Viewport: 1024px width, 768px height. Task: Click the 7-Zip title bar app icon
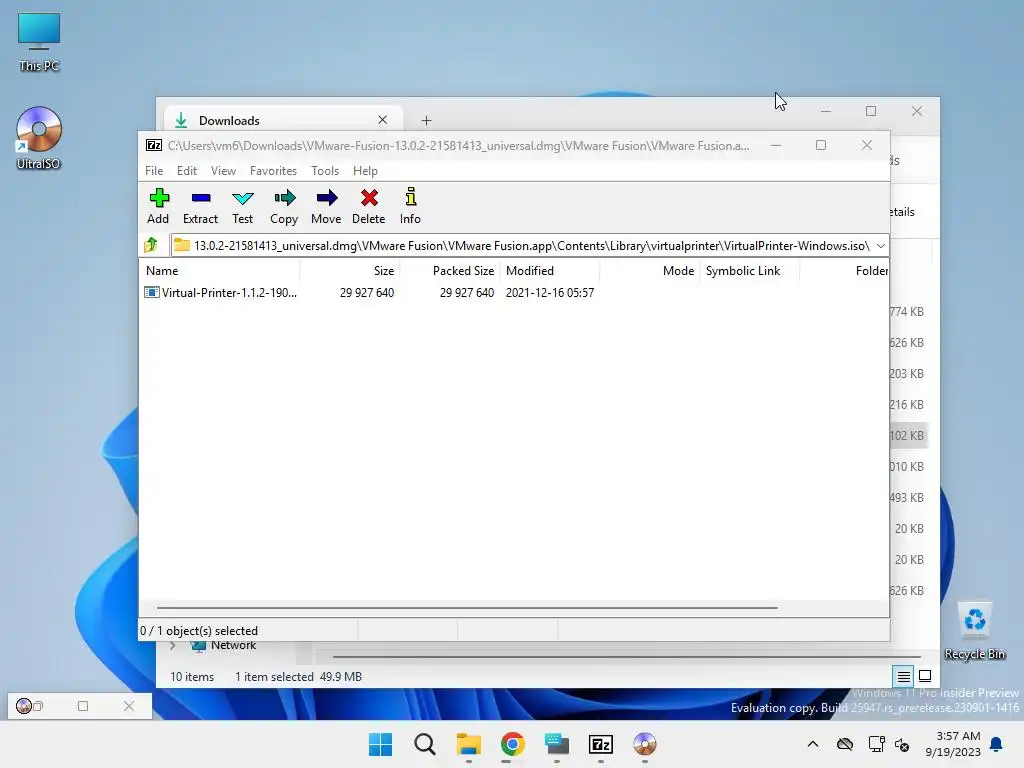(154, 145)
